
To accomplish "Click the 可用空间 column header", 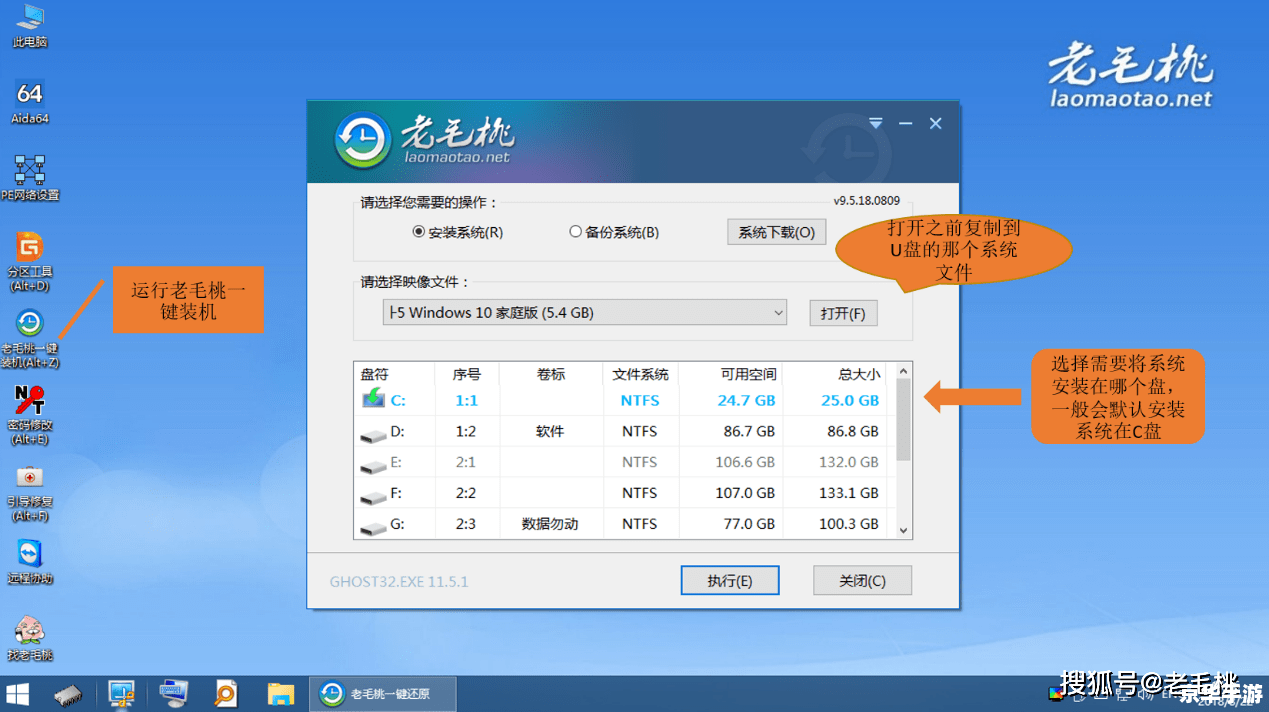I will click(731, 374).
